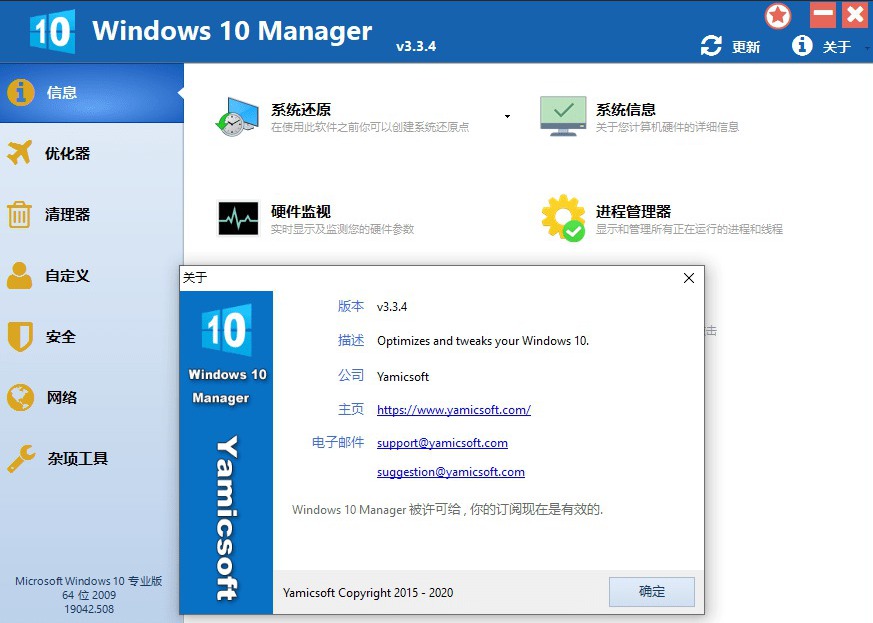Click the support@yamicsoft.com email link
The width and height of the screenshot is (873, 623).
coord(442,443)
